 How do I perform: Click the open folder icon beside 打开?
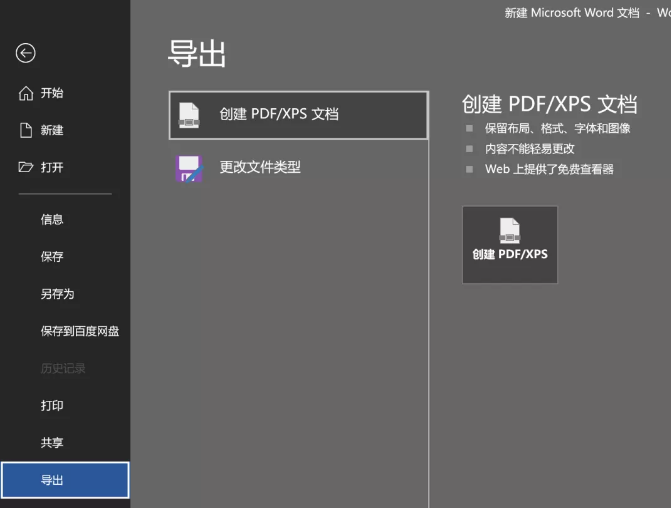point(26,167)
